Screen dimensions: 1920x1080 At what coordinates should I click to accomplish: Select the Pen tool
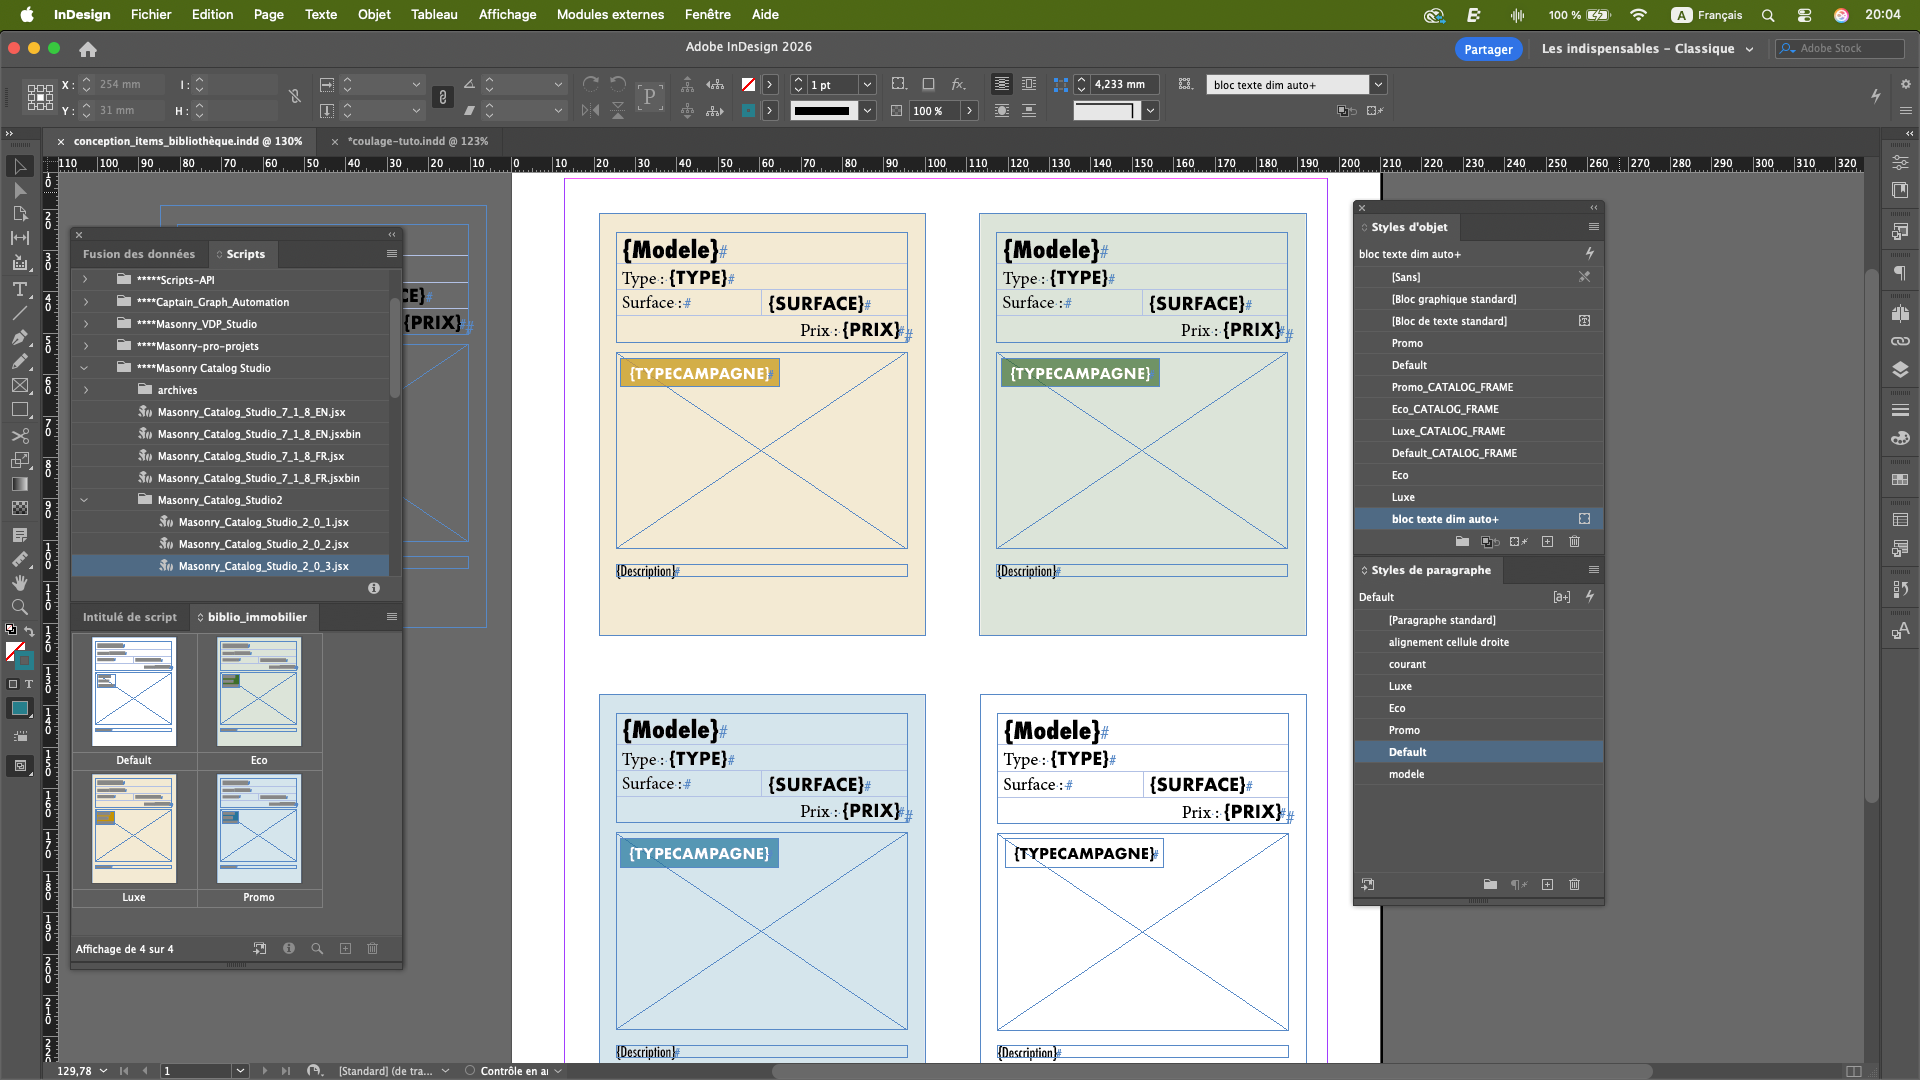pos(19,337)
